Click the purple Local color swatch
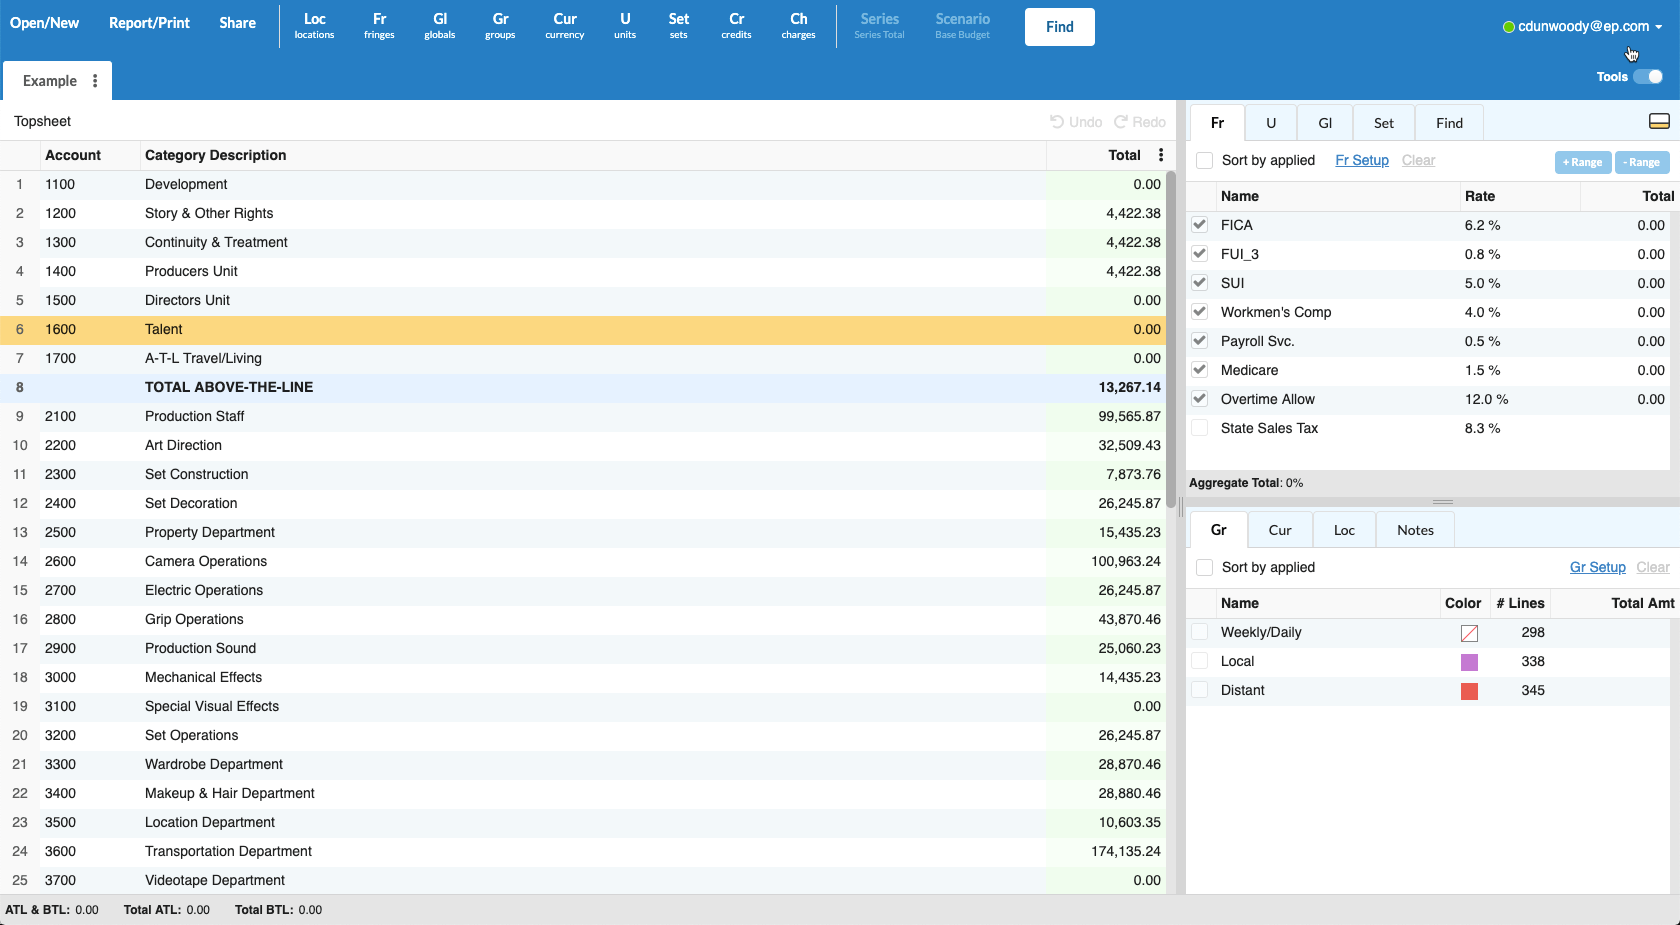The height and width of the screenshot is (925, 1680). [x=1469, y=662]
